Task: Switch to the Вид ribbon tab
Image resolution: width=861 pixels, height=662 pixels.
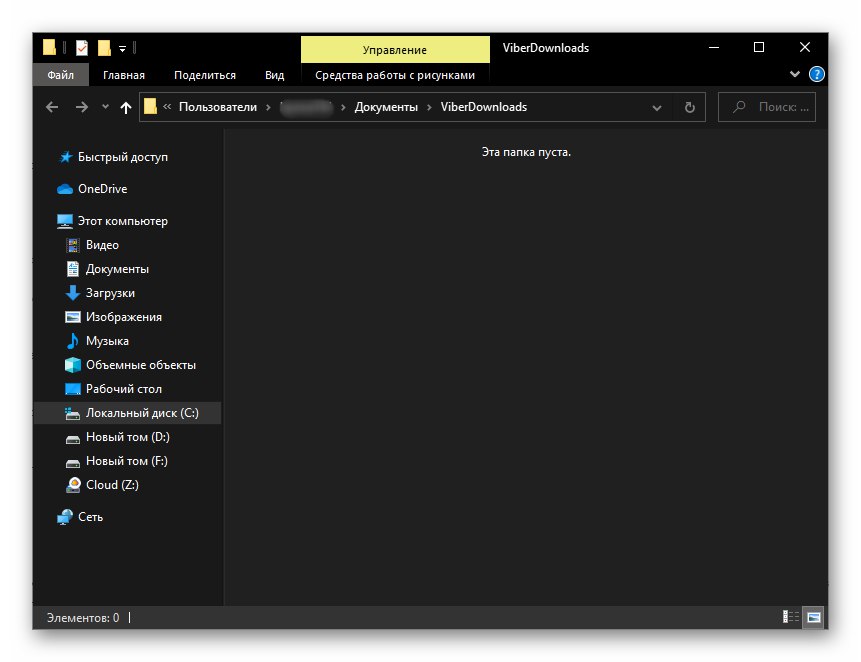Action: [275, 75]
